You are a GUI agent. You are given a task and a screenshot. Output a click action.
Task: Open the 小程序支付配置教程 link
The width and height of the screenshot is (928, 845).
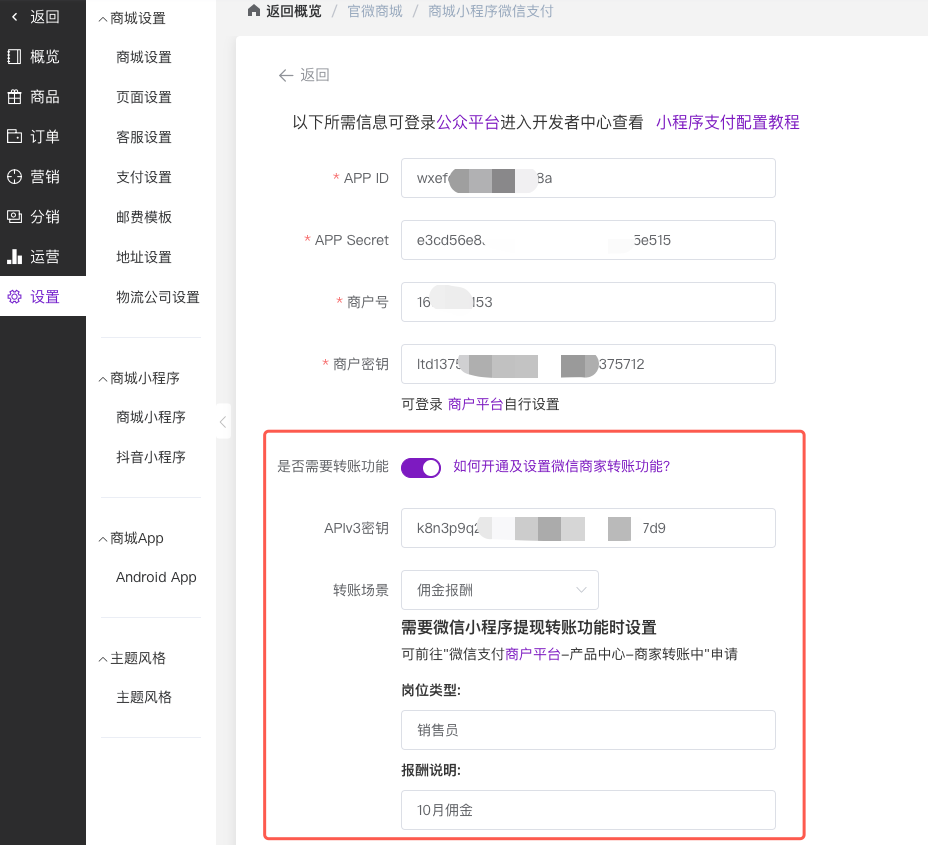pyautogui.click(x=727, y=122)
